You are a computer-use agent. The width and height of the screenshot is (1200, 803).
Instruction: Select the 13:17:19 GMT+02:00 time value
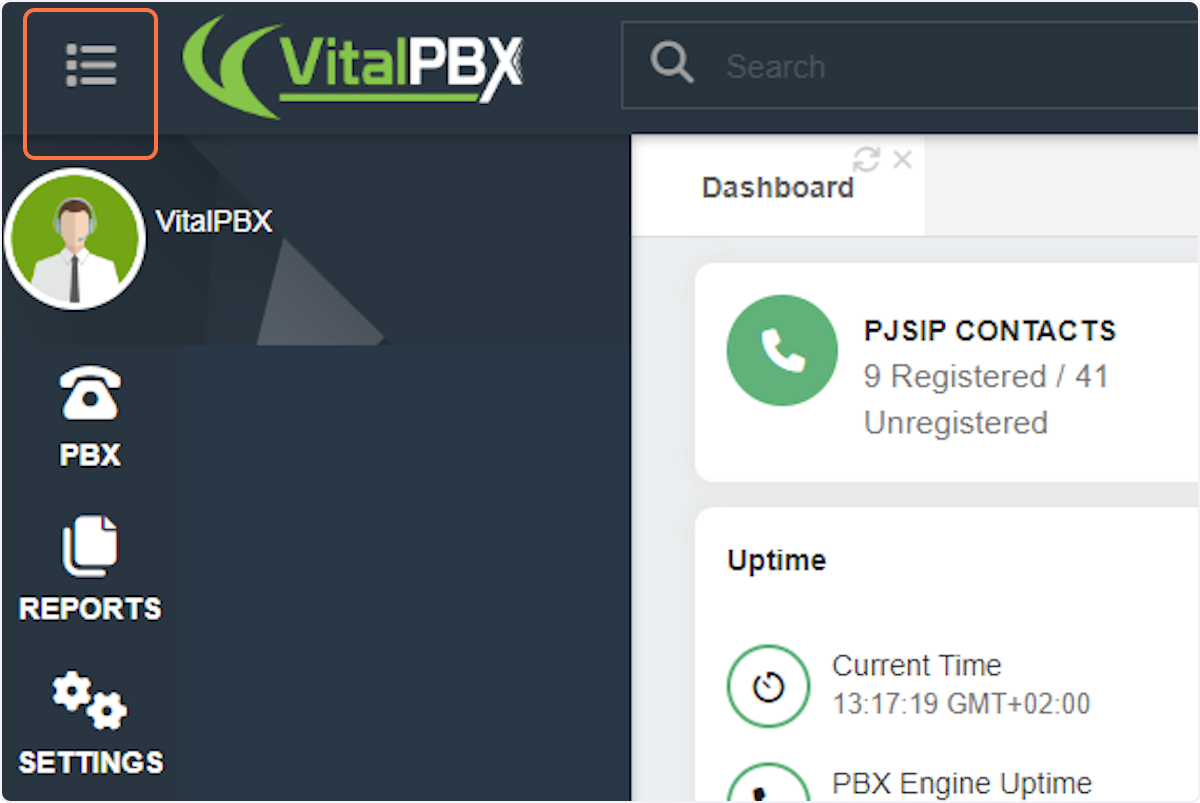click(961, 704)
